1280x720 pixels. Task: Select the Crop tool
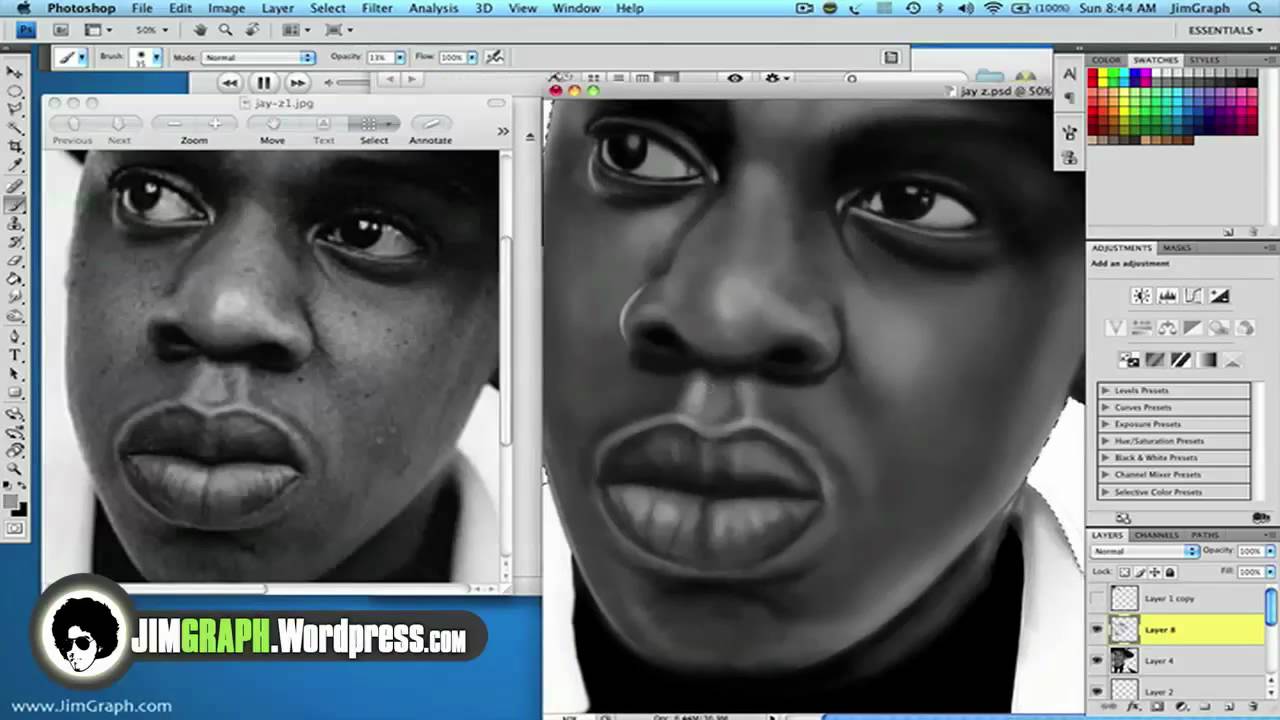[x=16, y=148]
